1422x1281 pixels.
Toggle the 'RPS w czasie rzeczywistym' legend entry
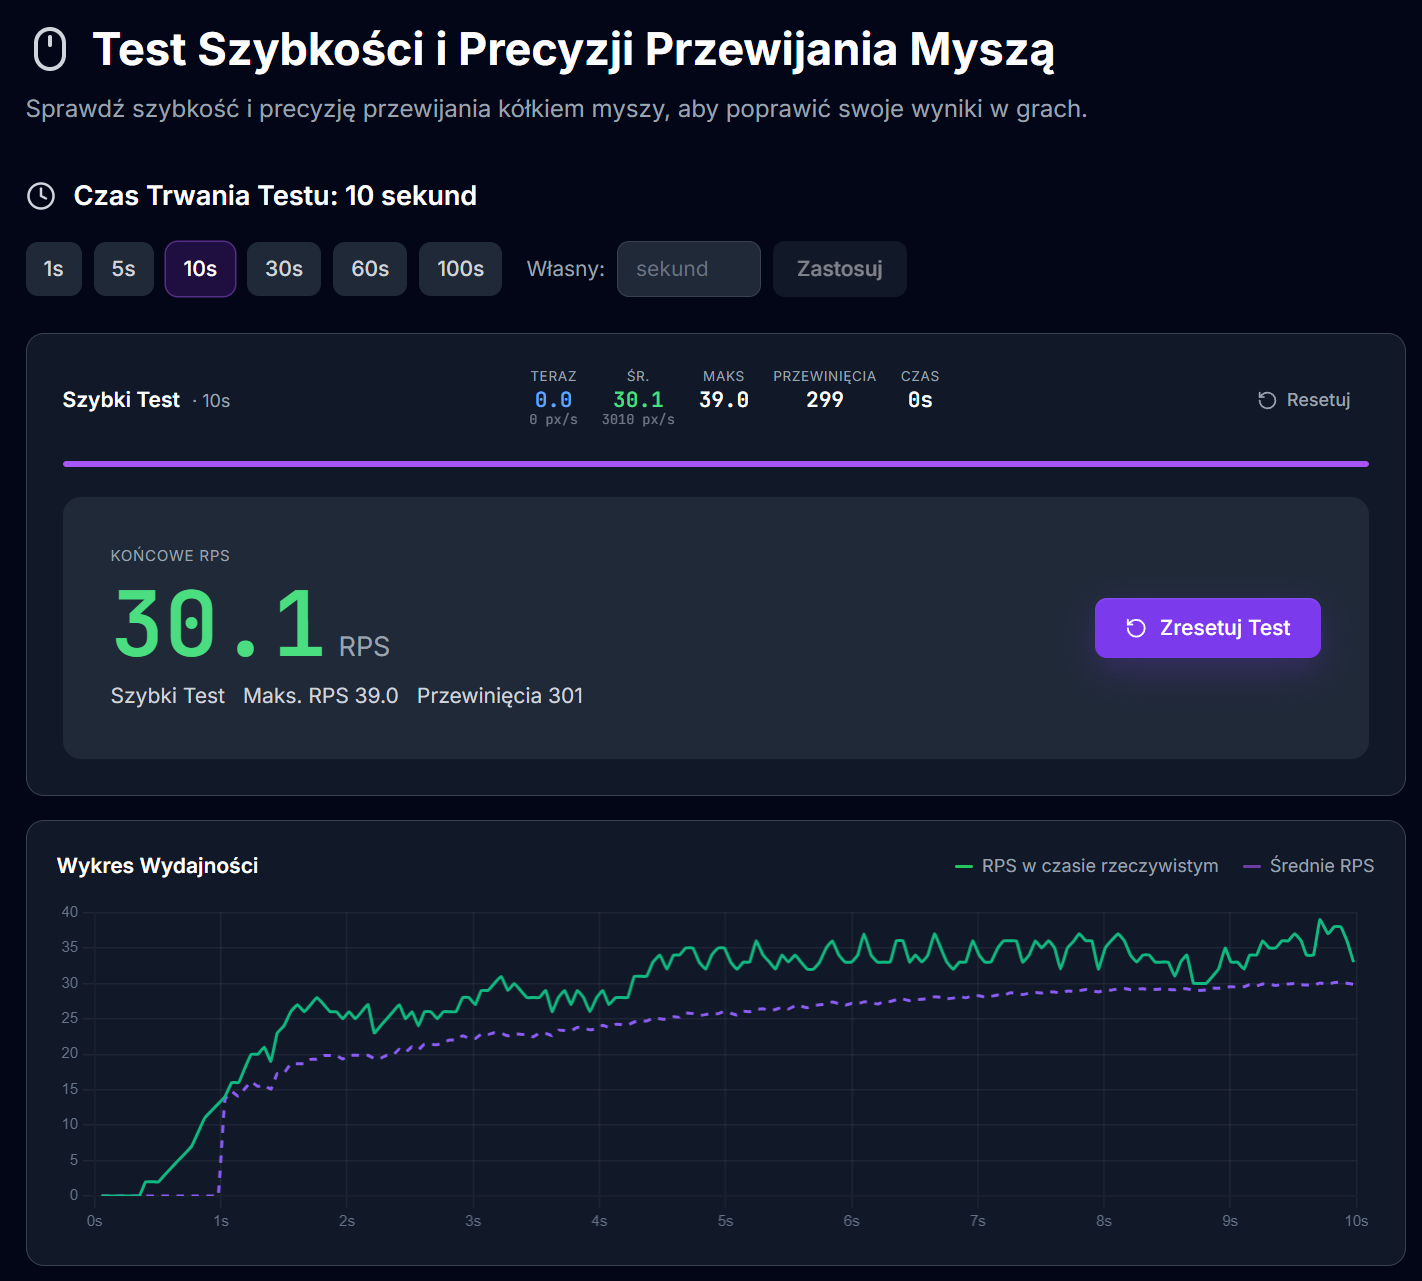click(x=1087, y=866)
